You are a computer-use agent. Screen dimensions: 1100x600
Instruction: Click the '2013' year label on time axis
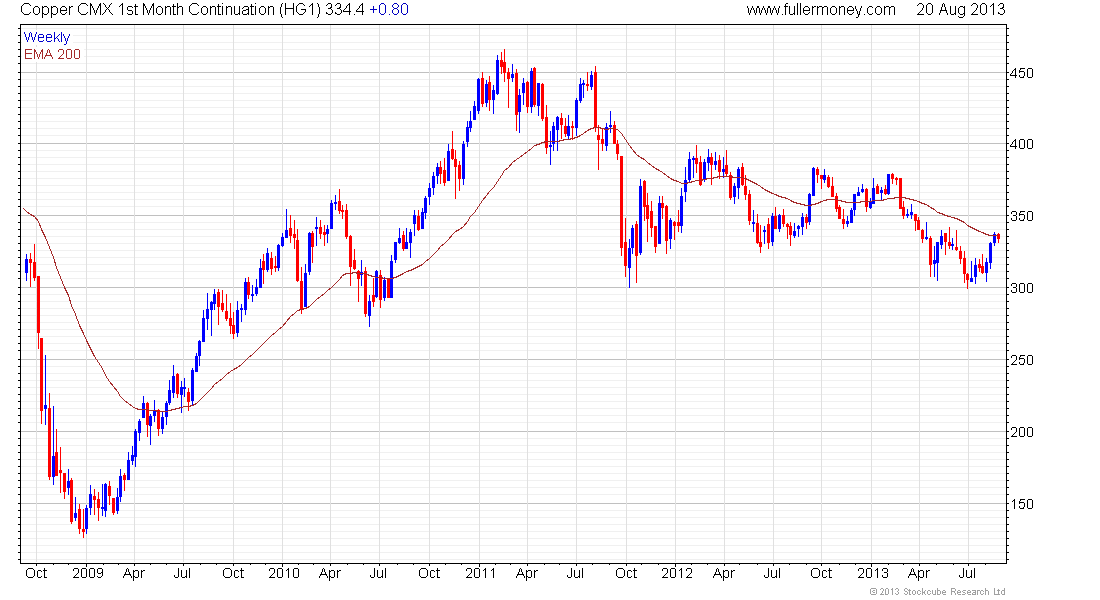click(873, 573)
